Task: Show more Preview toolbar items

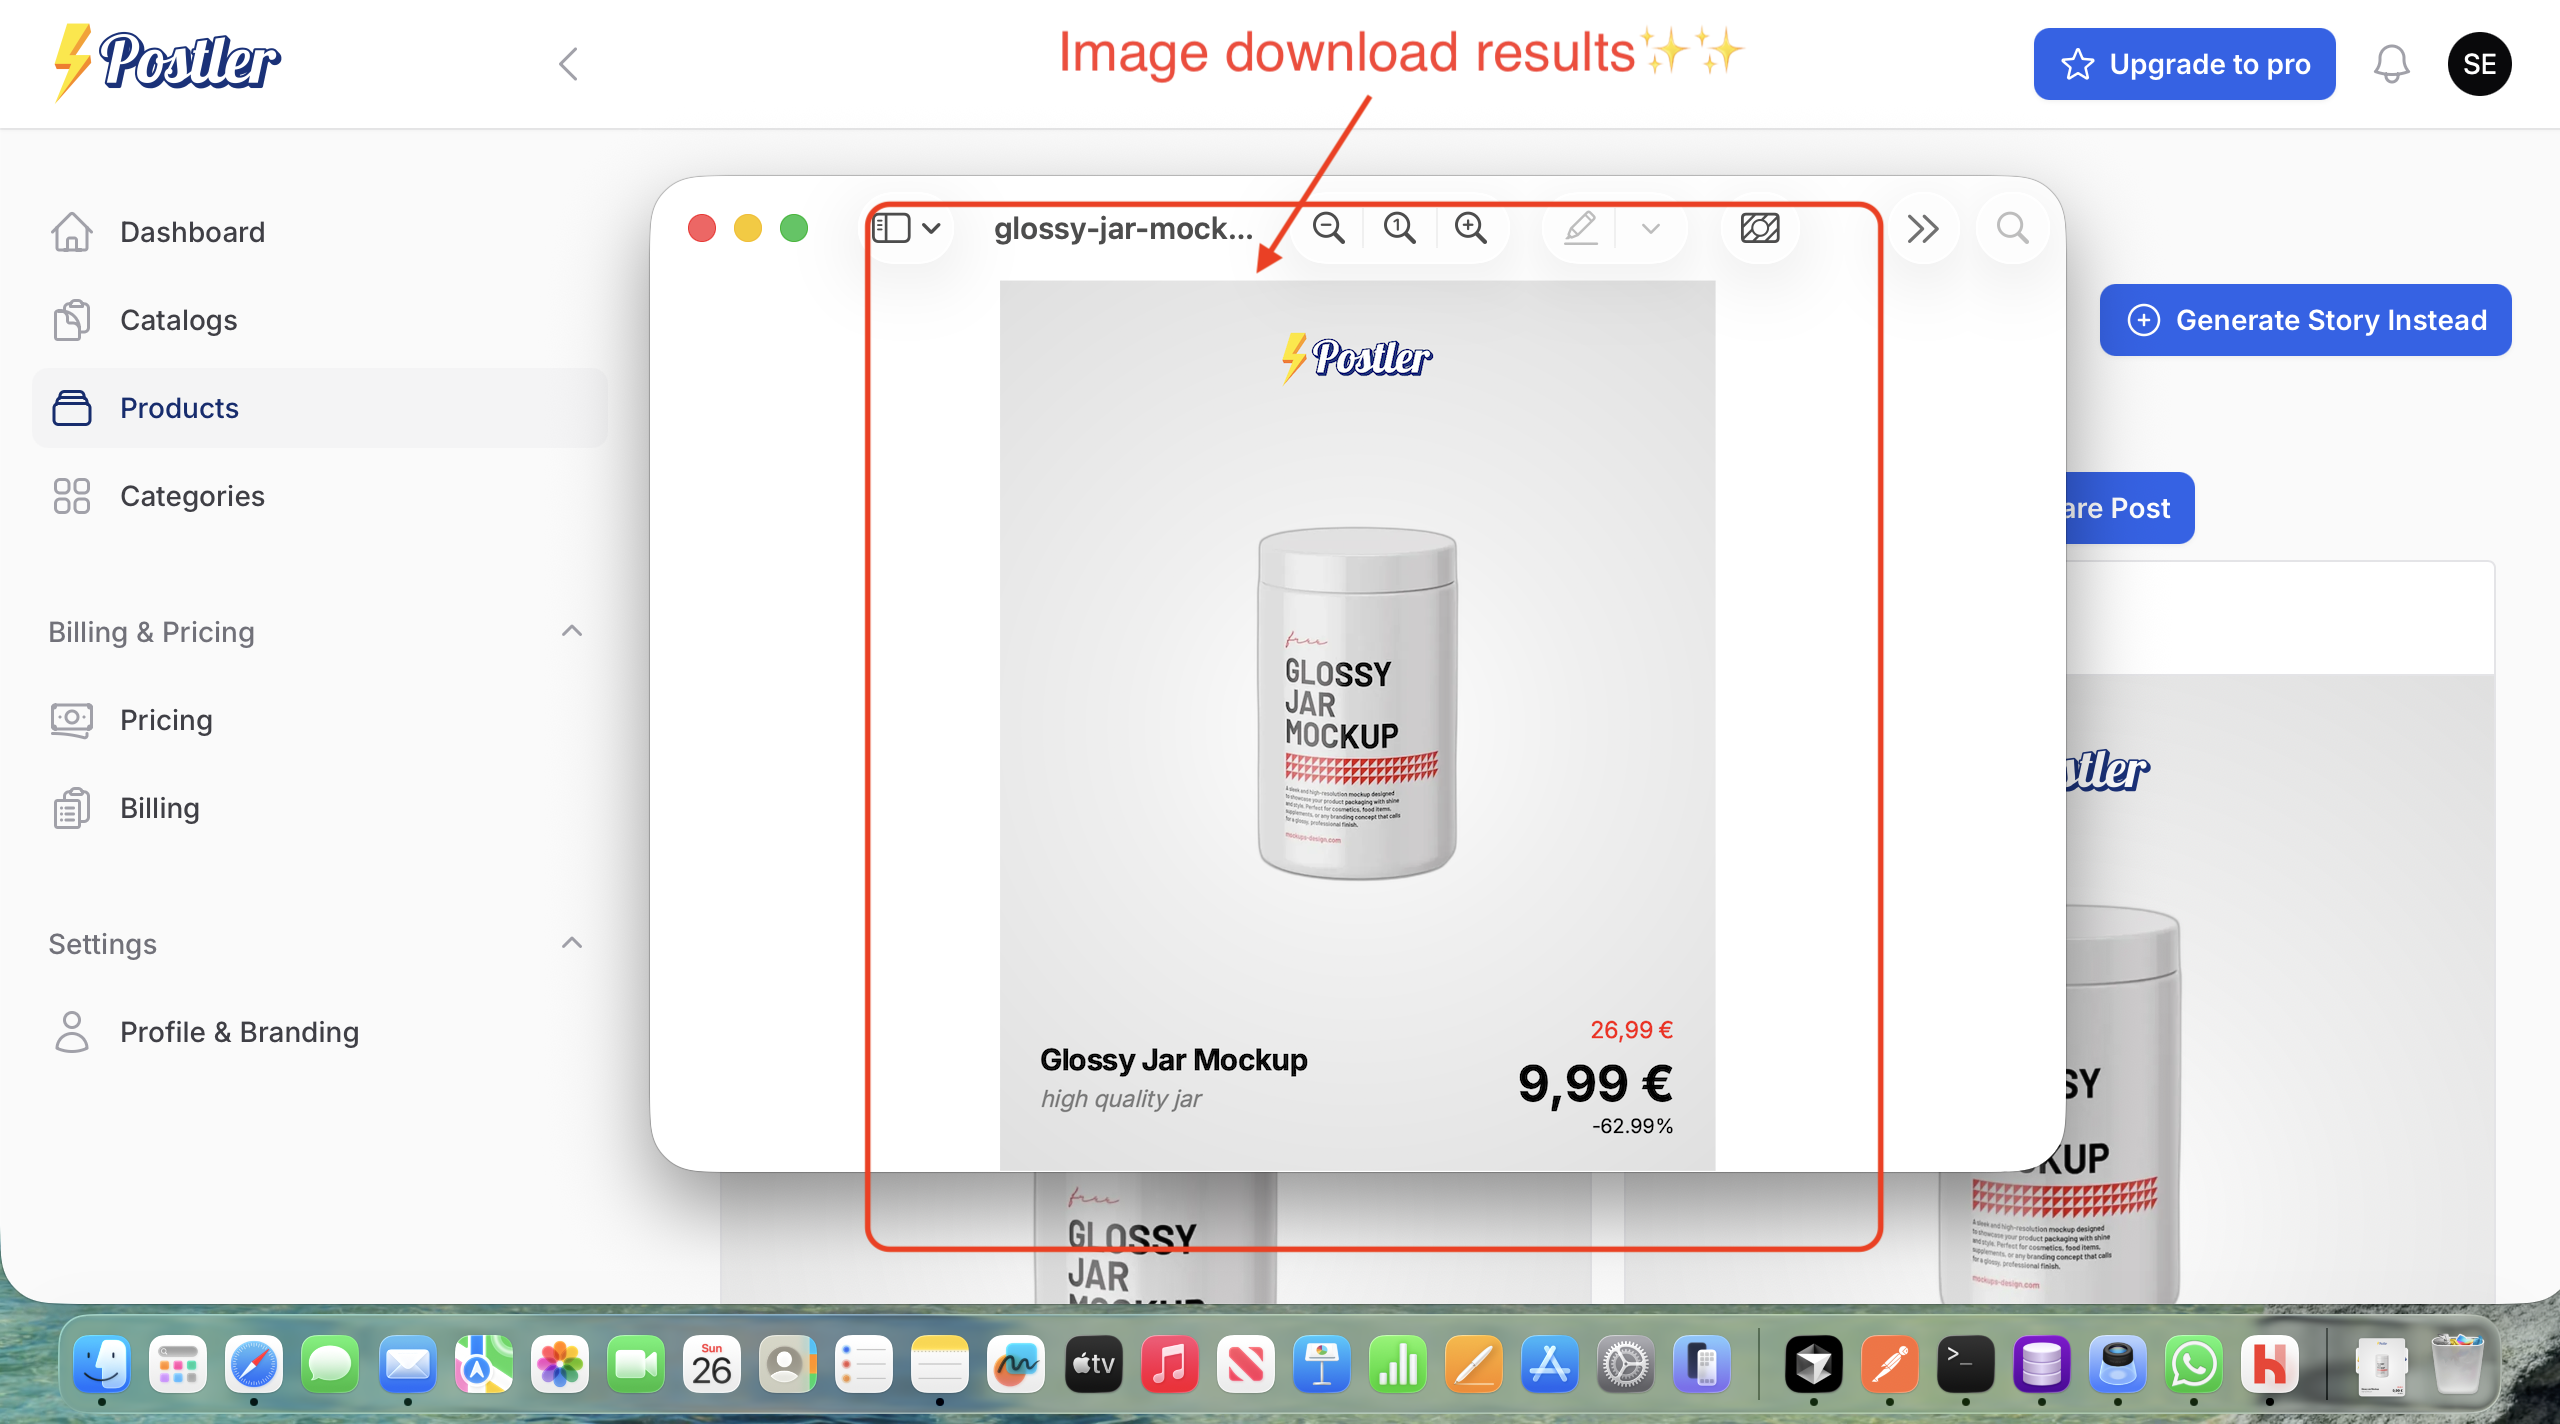Action: [1921, 228]
